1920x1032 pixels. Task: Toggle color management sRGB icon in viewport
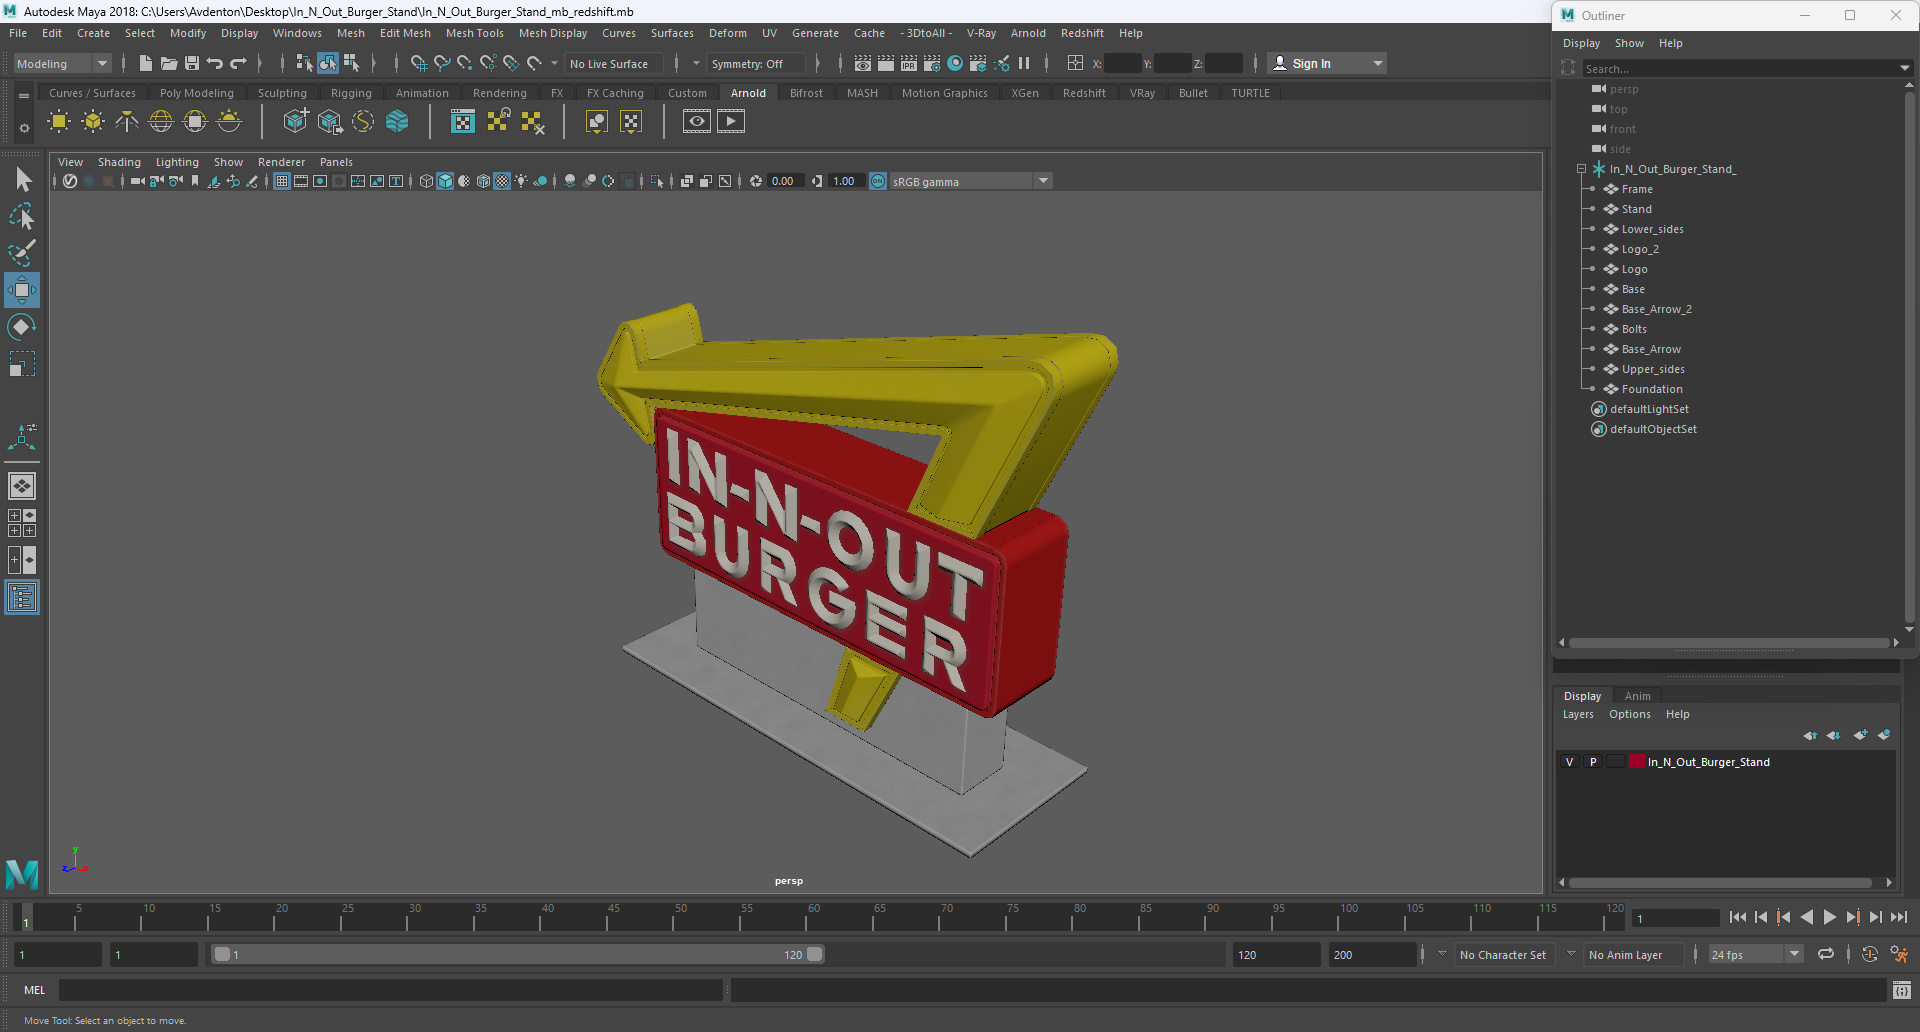pyautogui.click(x=877, y=181)
